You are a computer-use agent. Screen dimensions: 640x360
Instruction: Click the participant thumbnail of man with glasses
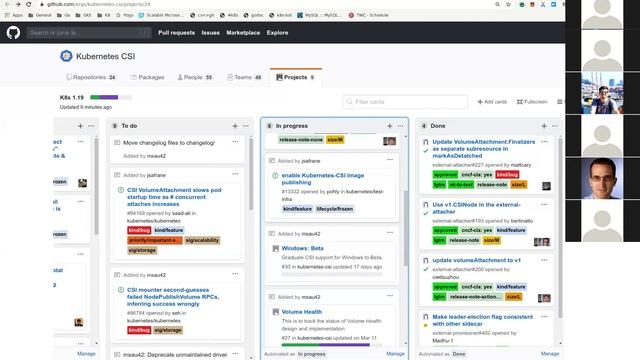click(602, 179)
